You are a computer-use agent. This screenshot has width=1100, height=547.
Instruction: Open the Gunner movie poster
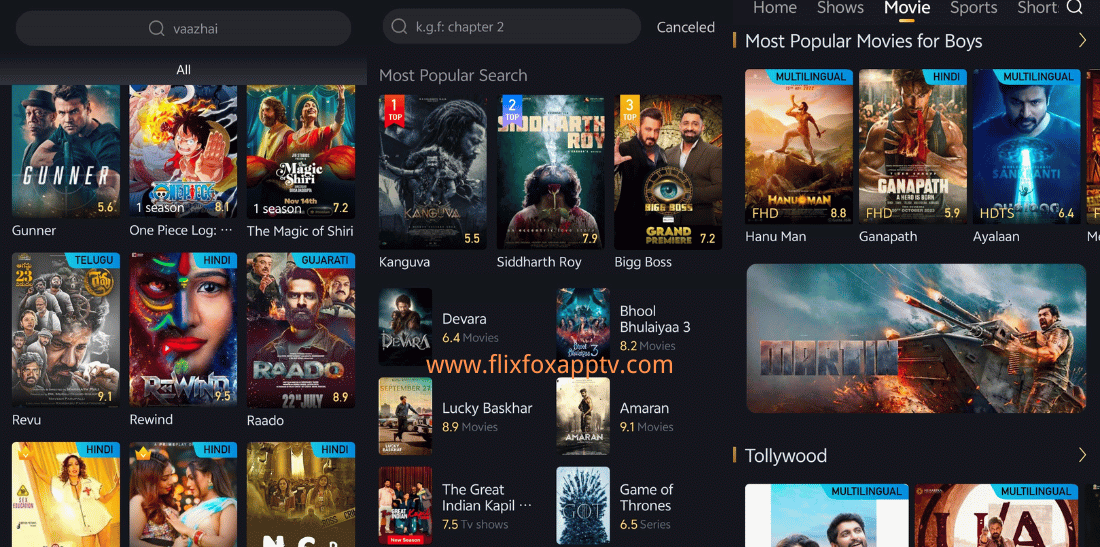click(x=65, y=151)
